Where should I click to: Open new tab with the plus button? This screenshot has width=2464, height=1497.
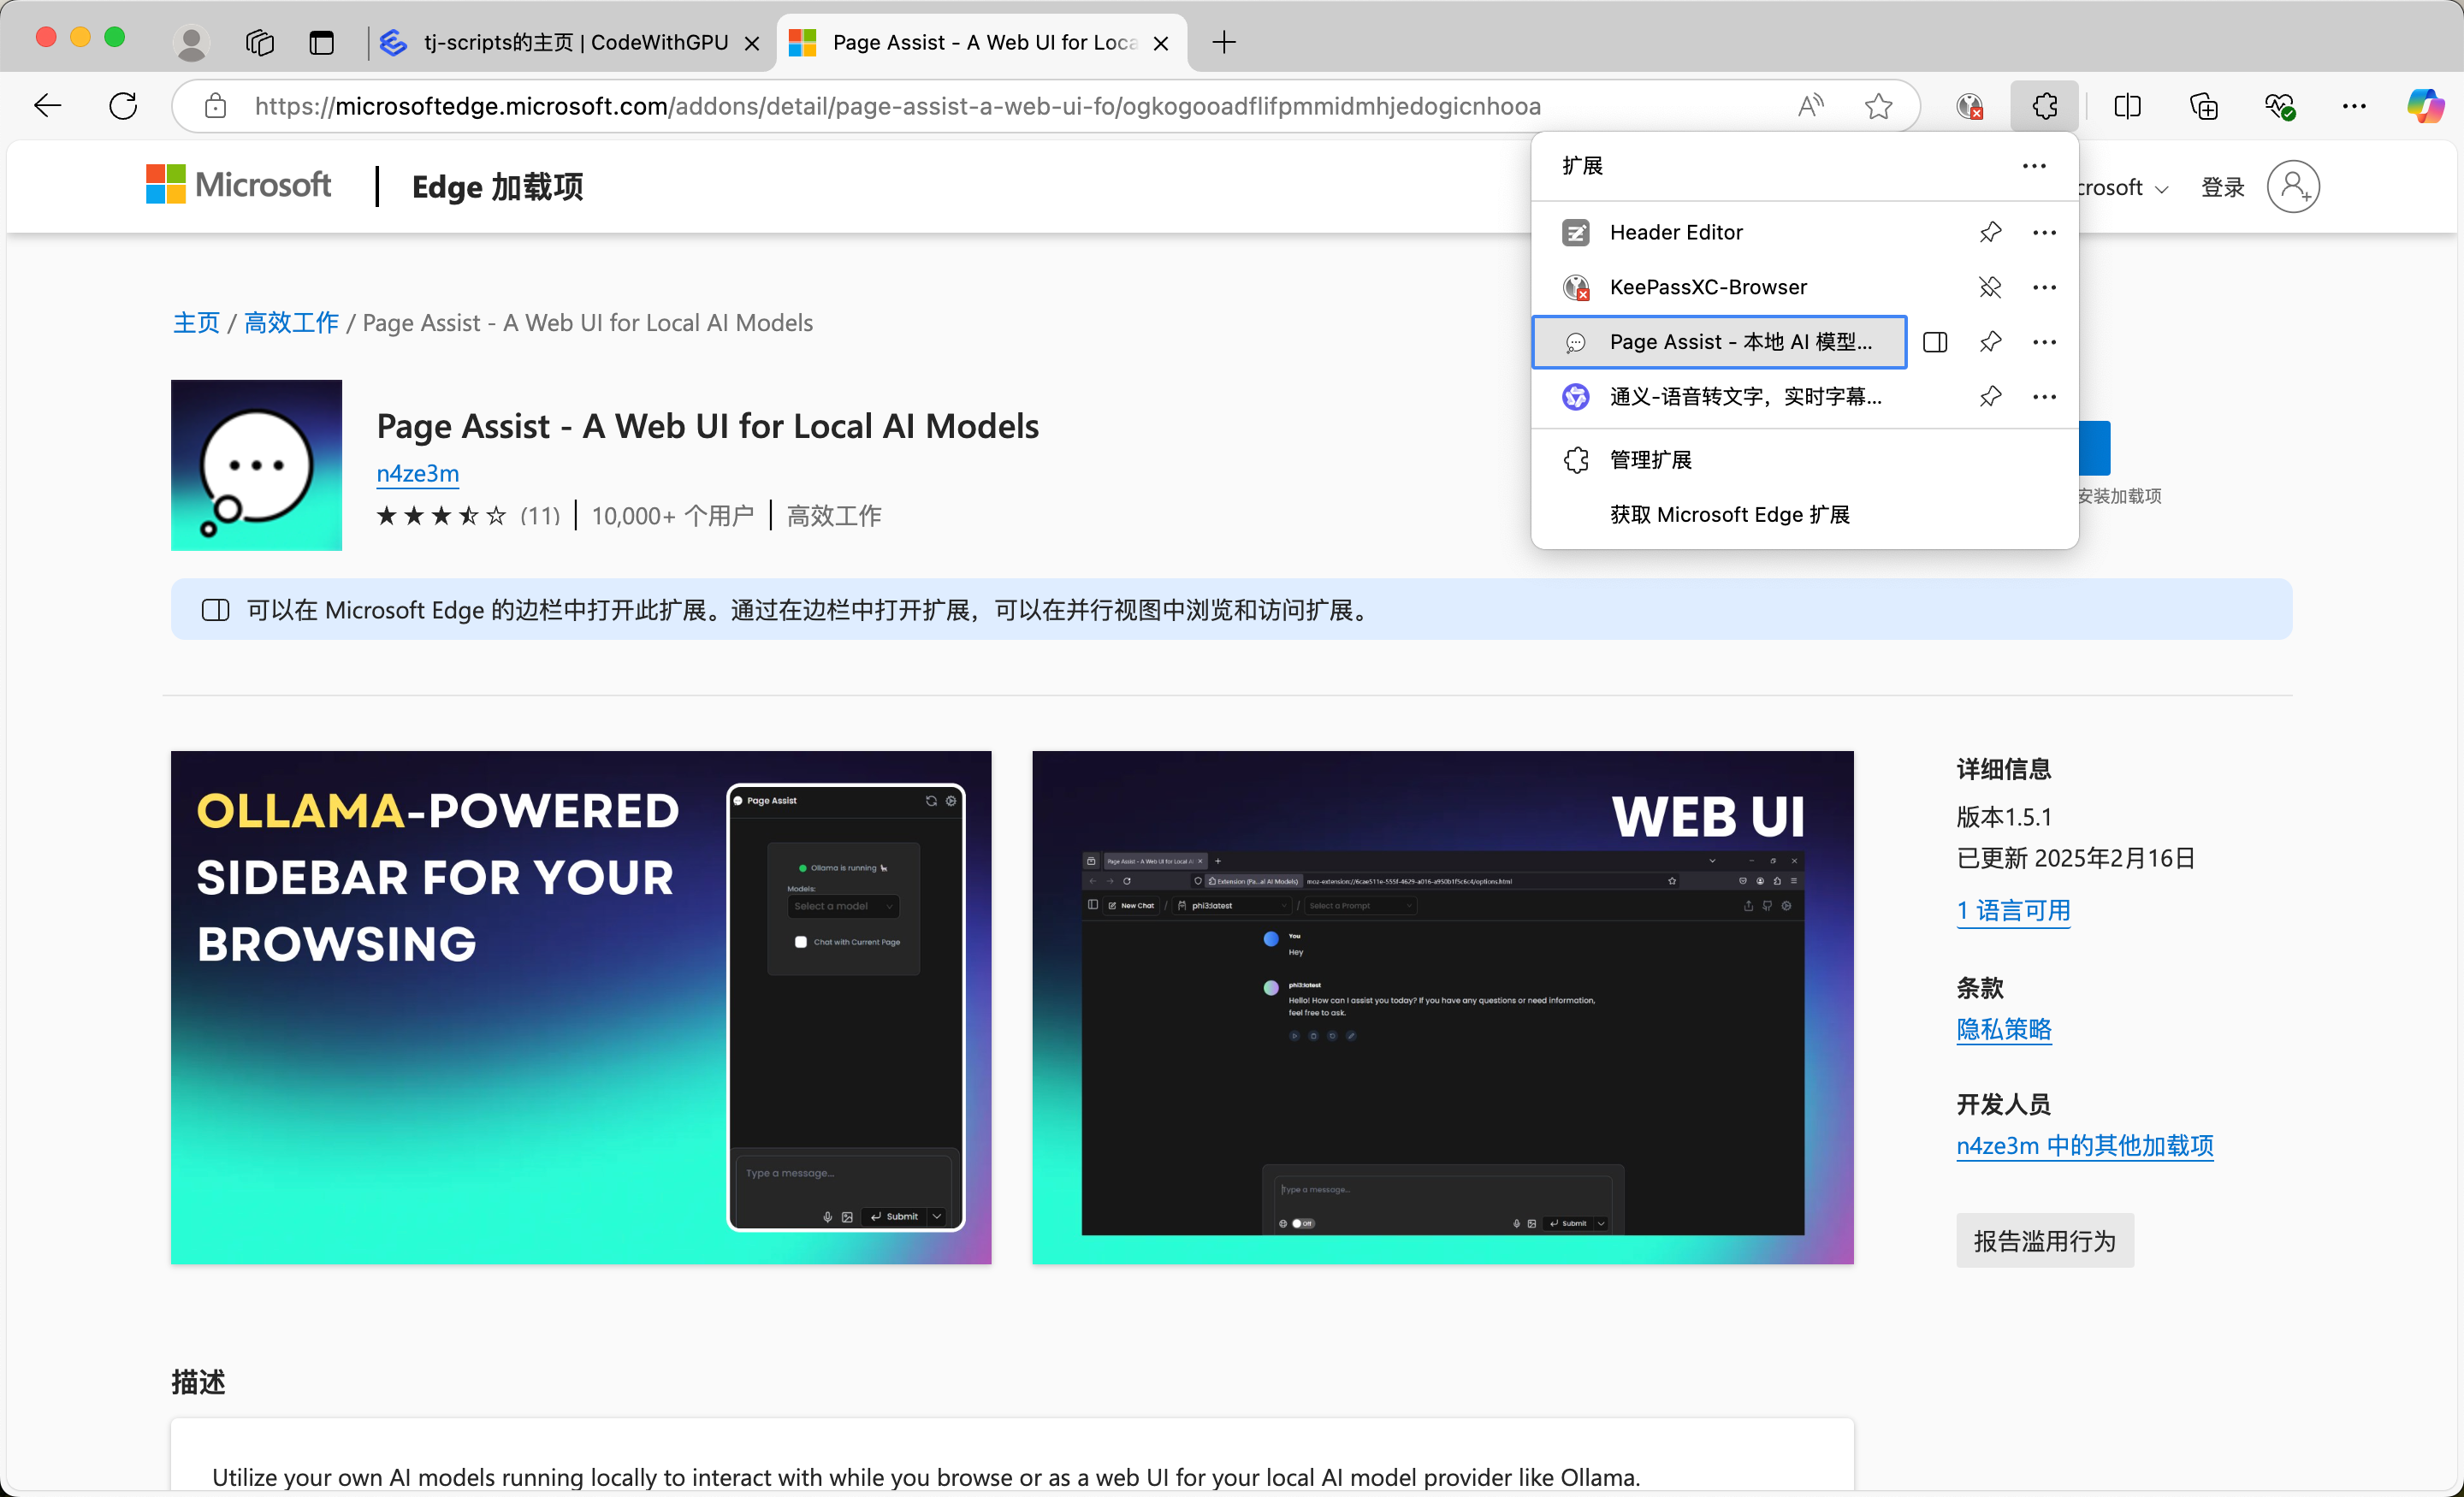point(1224,43)
